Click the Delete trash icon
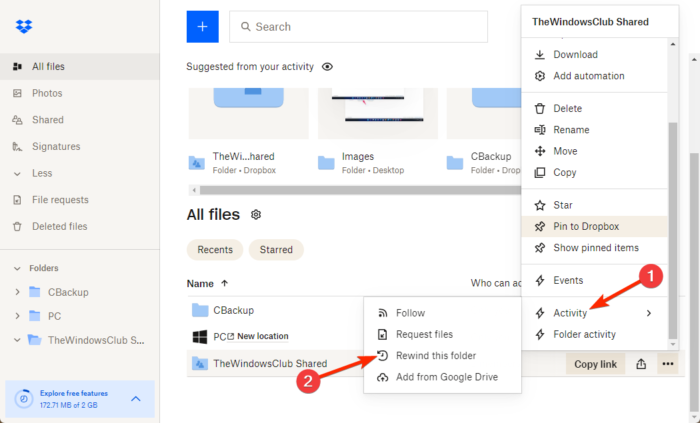The width and height of the screenshot is (700, 423). pyautogui.click(x=540, y=108)
